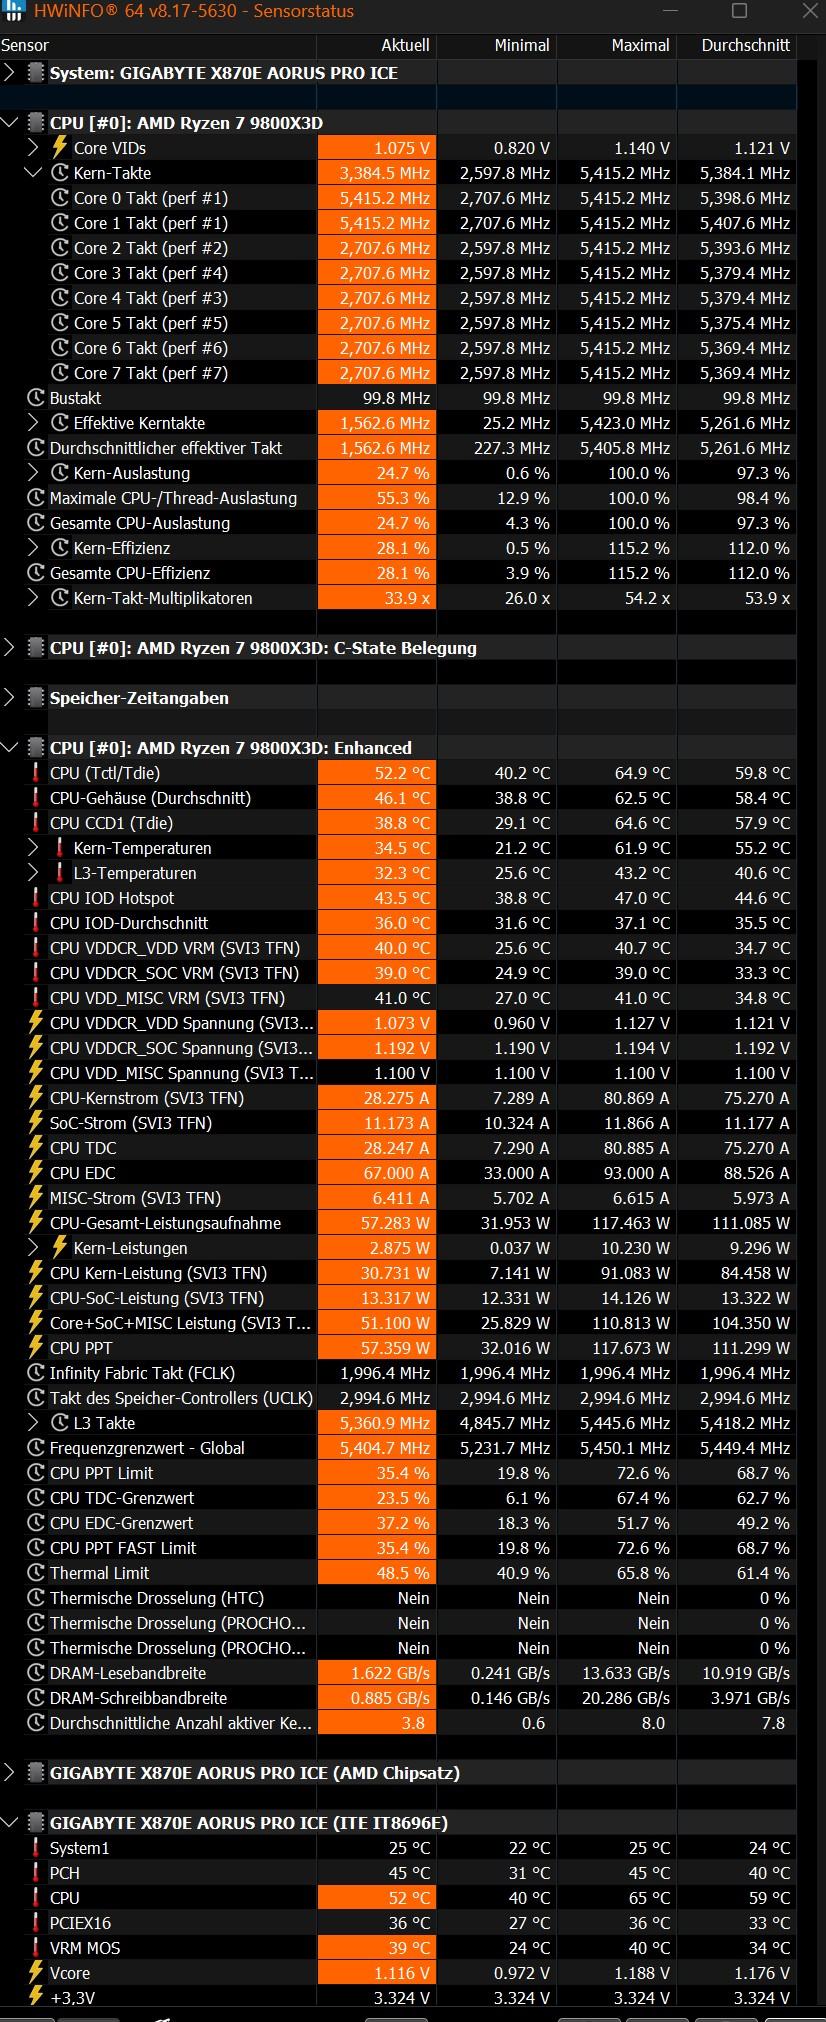
Task: Click the lightning icon beside CPU TDC
Action: point(36,1147)
